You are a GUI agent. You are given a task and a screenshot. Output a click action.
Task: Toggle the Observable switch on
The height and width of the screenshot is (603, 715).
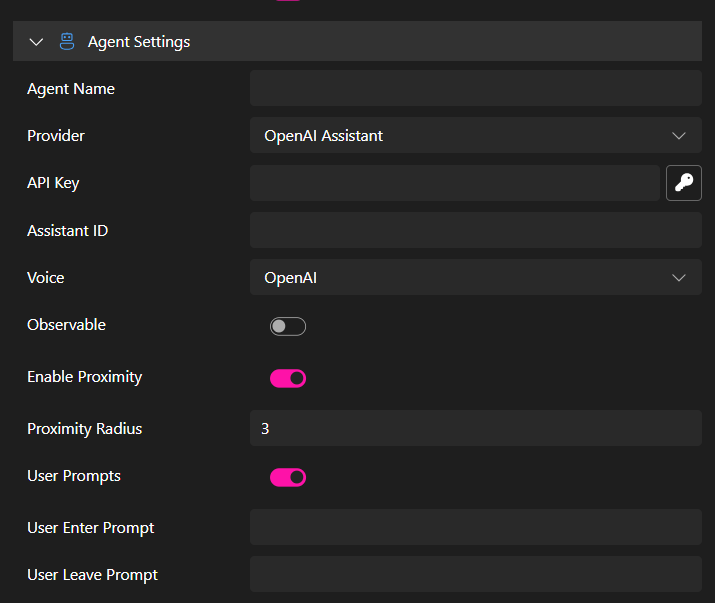click(288, 326)
